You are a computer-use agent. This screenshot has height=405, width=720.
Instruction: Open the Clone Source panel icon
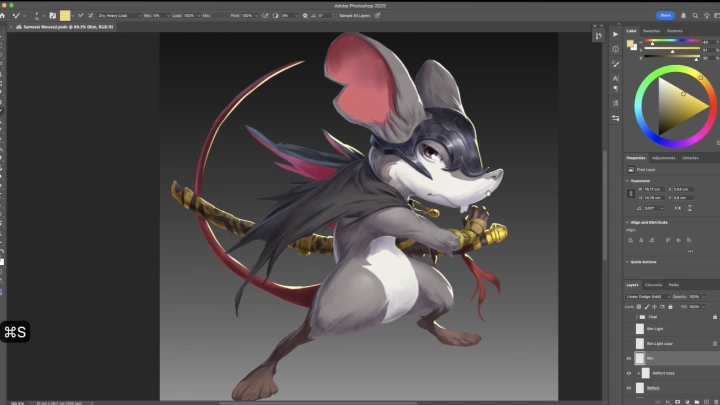click(615, 103)
